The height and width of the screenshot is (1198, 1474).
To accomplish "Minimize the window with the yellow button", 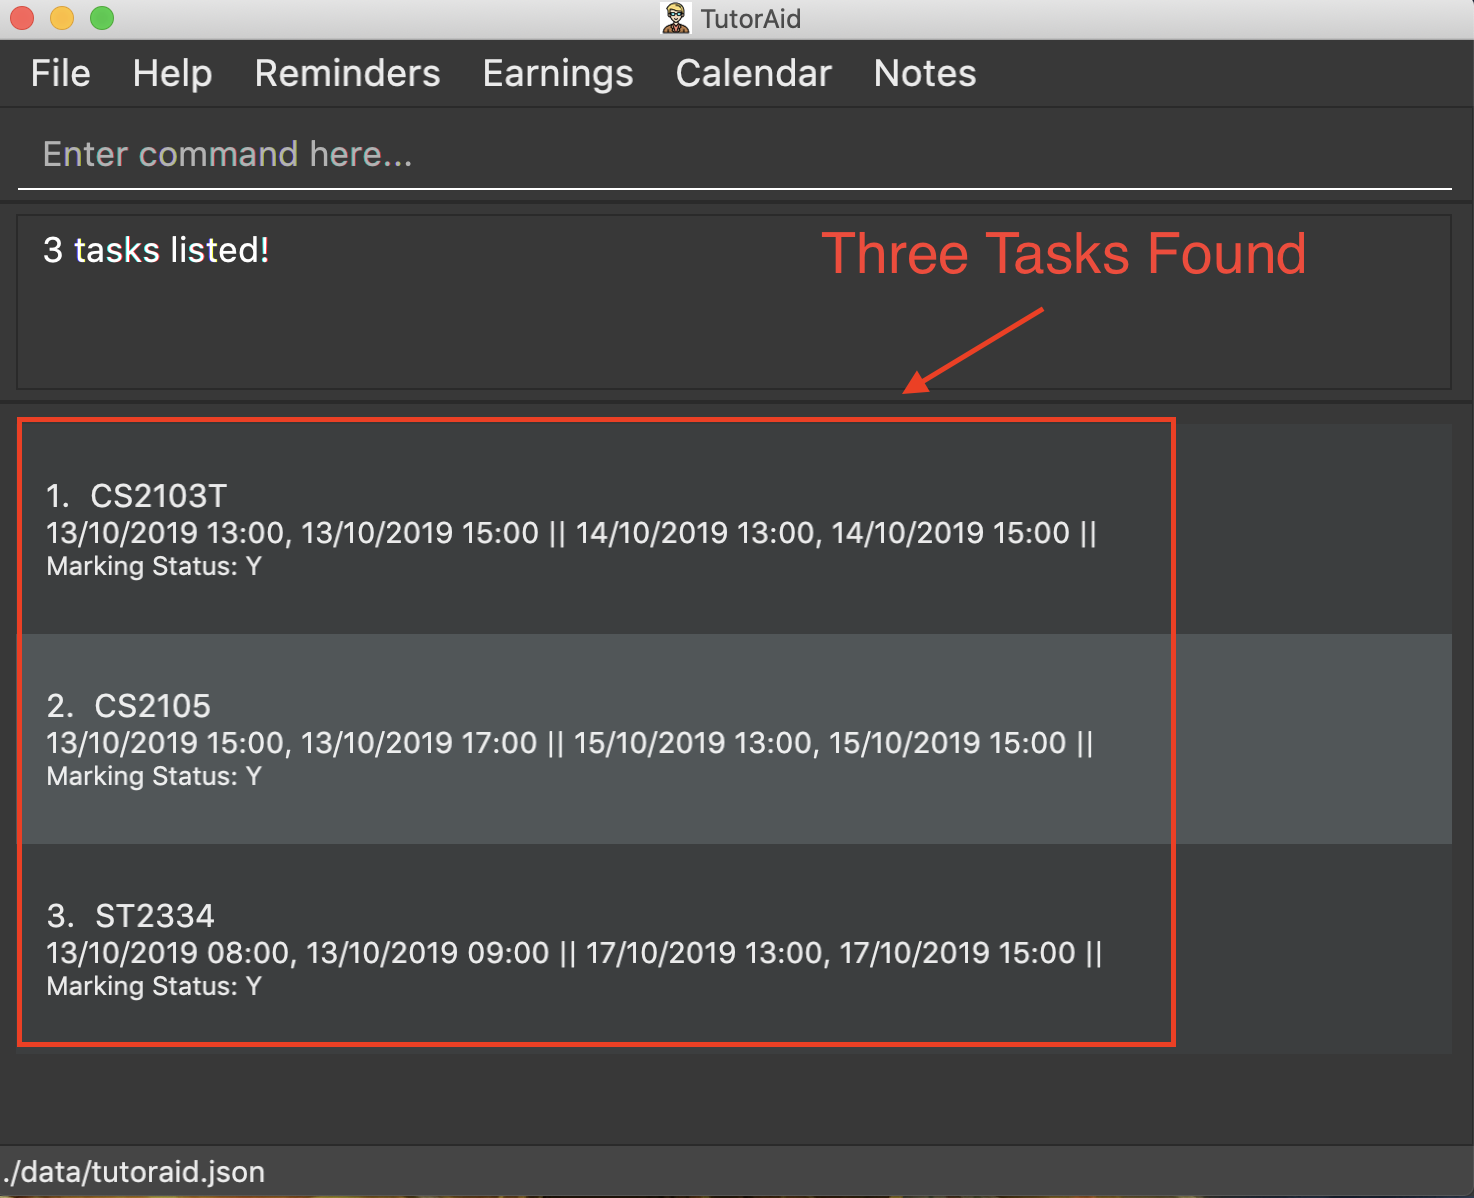I will 62,18.
